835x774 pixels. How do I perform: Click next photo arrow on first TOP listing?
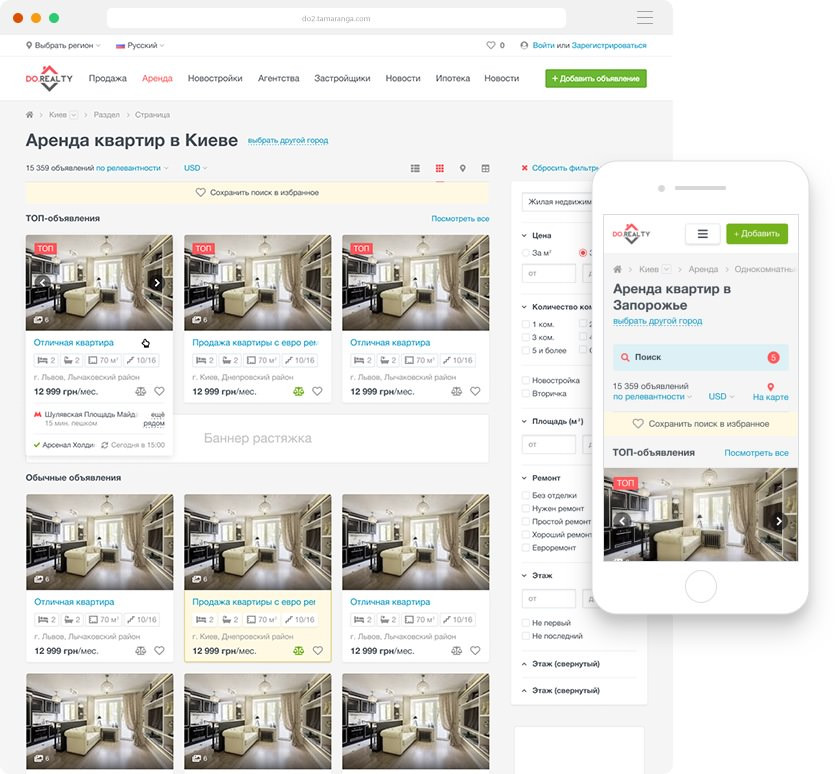point(157,282)
